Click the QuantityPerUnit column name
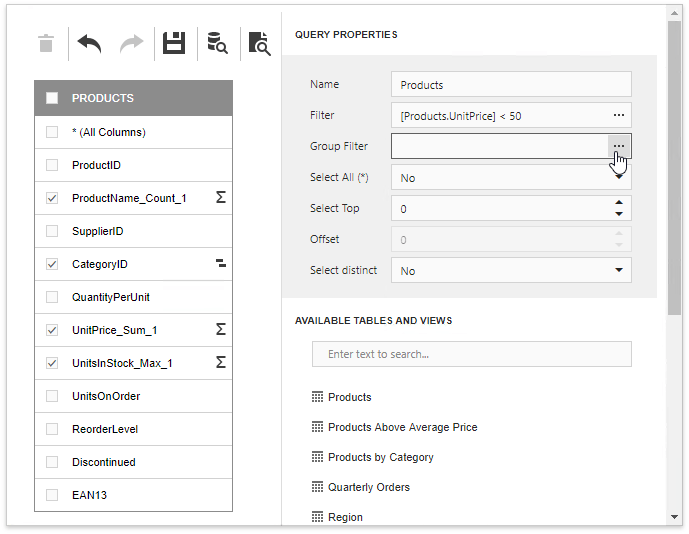Viewport: 689px width, 534px height. point(111,297)
